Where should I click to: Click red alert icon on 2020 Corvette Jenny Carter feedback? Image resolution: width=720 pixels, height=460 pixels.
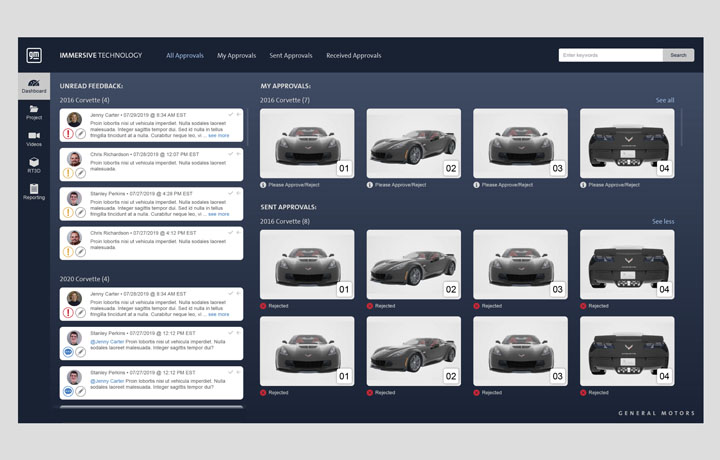(x=68, y=313)
